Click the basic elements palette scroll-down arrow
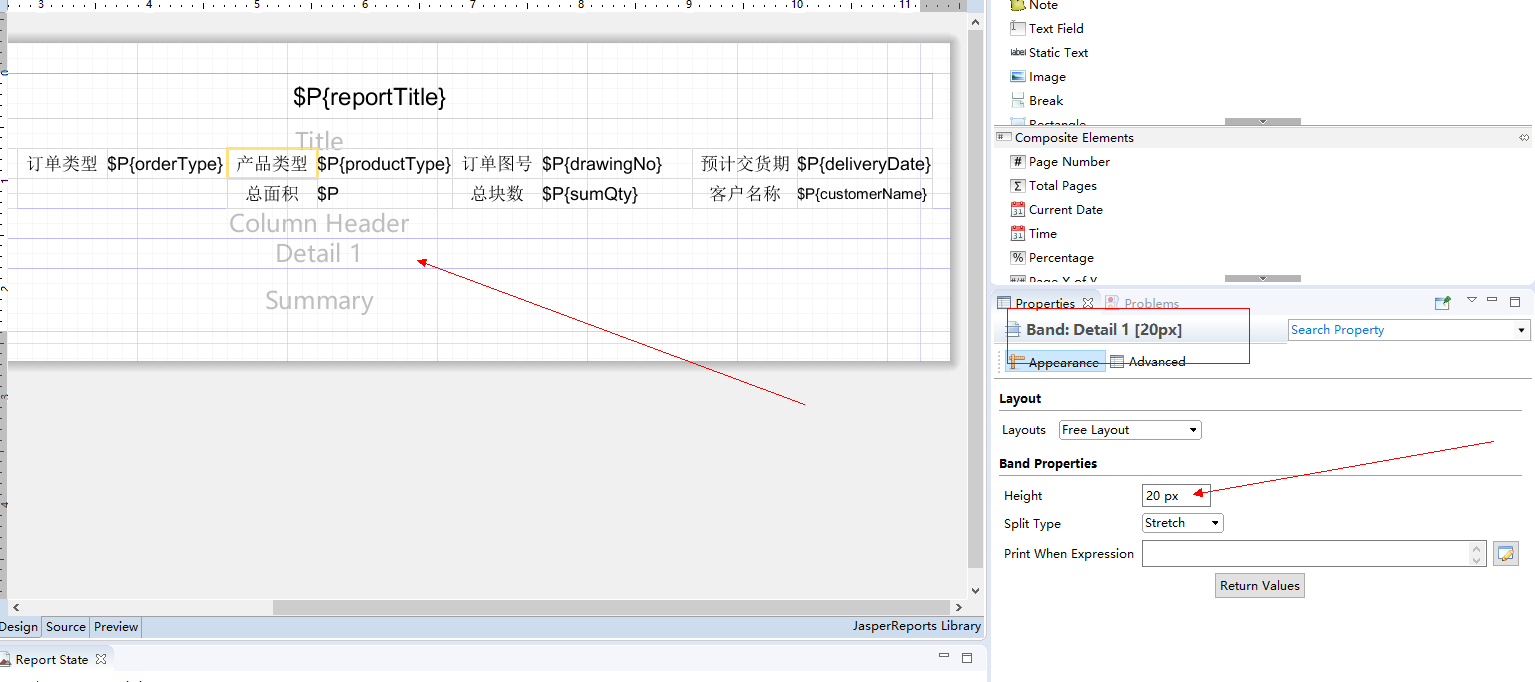Viewport: 1535px width, 682px height. tap(1263, 121)
